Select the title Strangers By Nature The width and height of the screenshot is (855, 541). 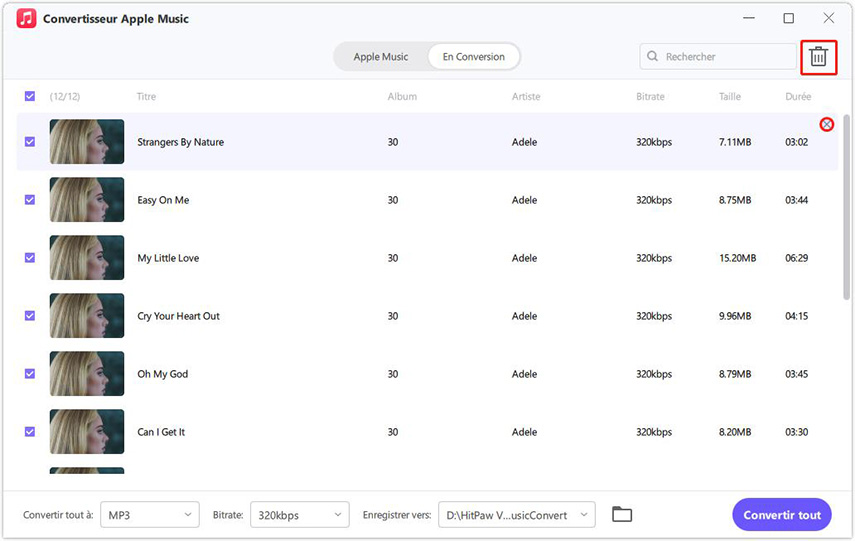(180, 142)
